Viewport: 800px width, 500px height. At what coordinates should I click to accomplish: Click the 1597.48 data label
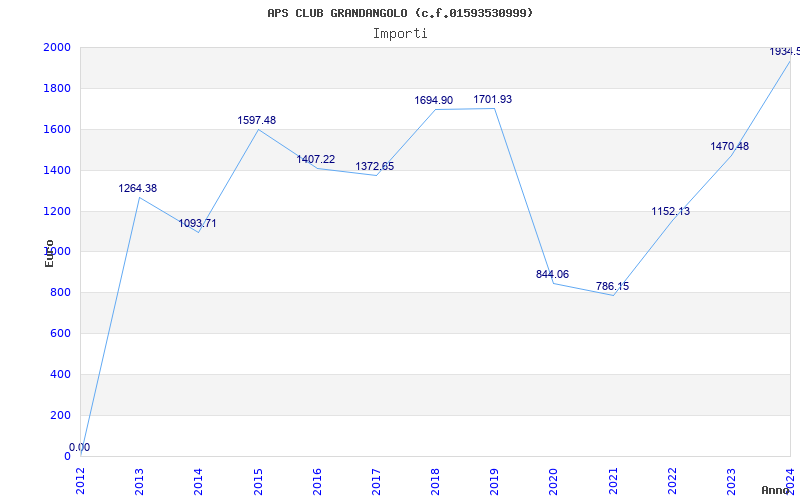point(257,120)
